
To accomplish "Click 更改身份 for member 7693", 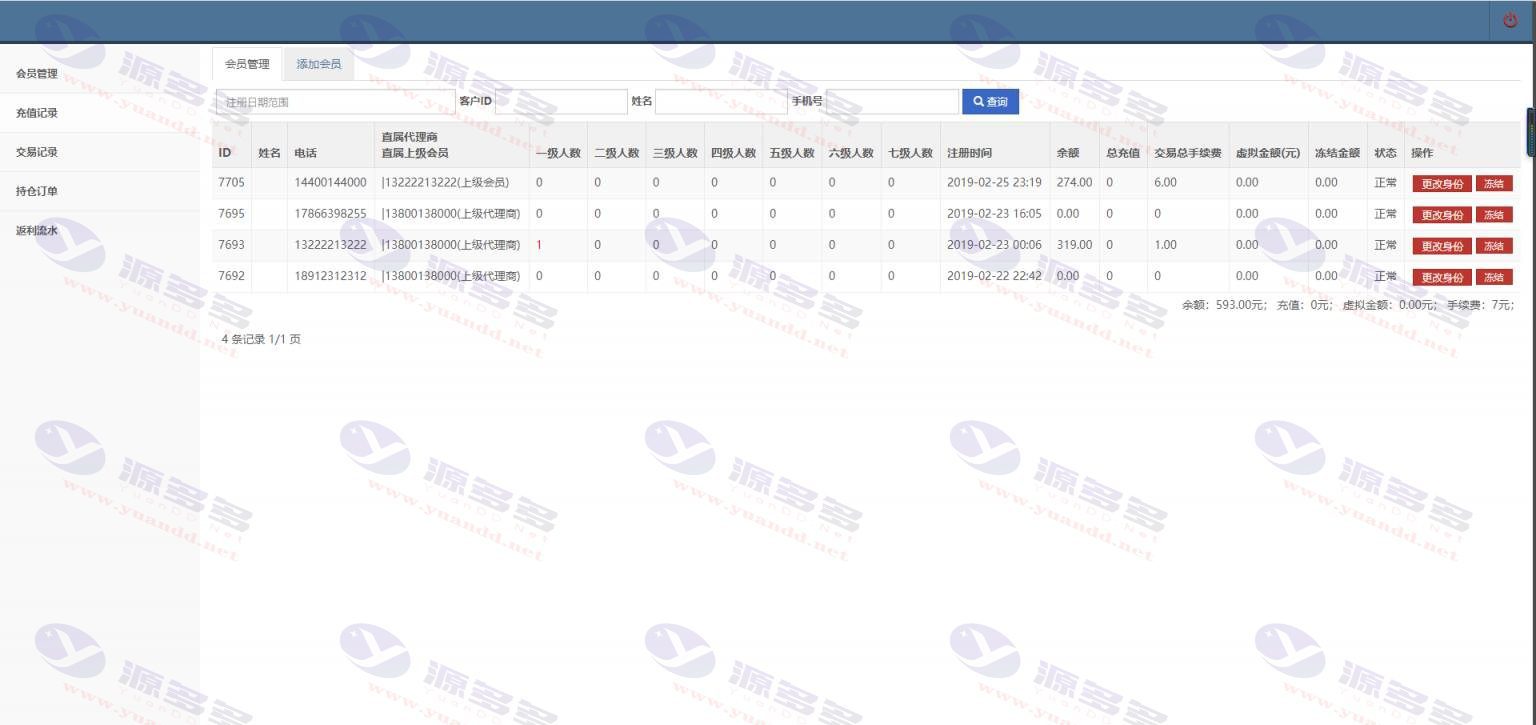I will [1442, 246].
